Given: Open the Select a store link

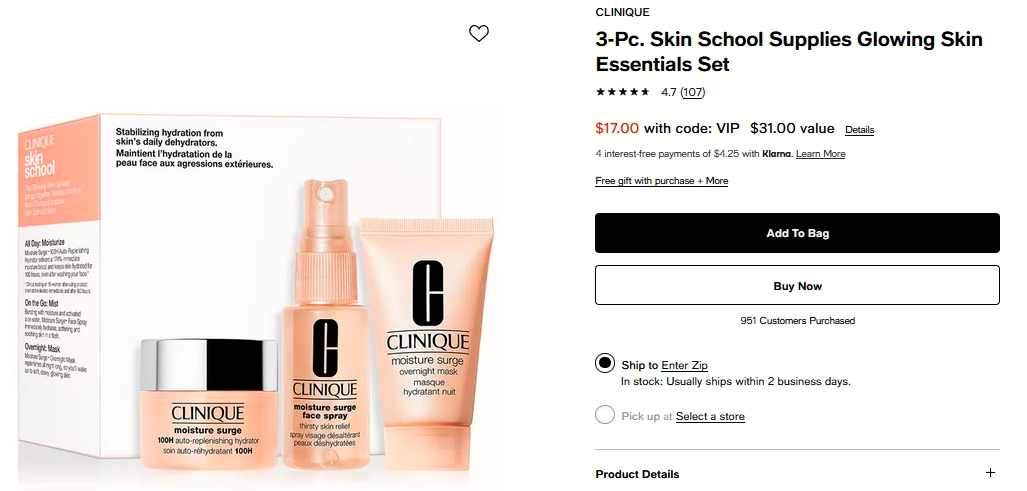Looking at the screenshot, I should click(x=710, y=416).
